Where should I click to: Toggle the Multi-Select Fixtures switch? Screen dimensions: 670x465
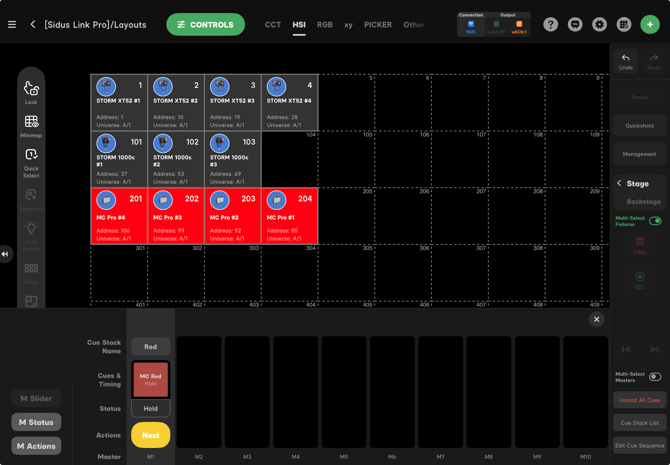(655, 221)
